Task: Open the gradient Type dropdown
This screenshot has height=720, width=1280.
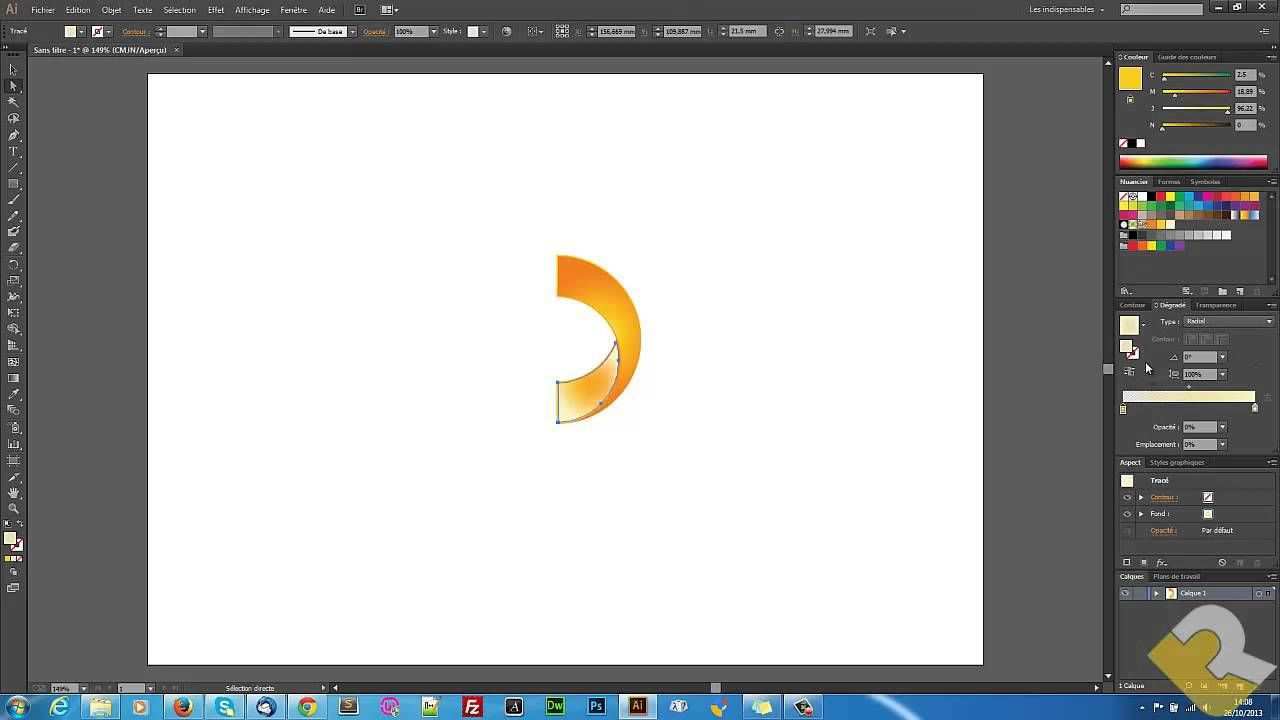Action: coord(1228,321)
